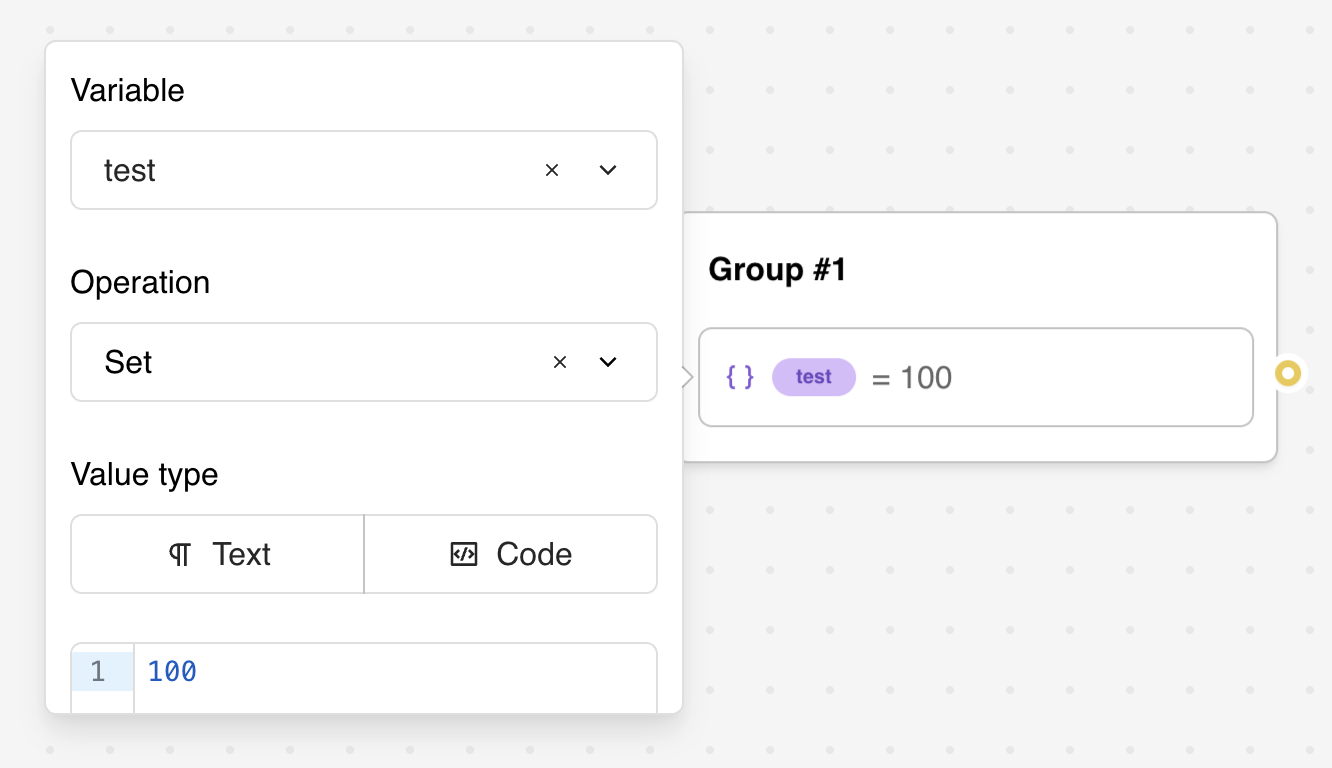Click the 'Operation' field label

pos(140,282)
